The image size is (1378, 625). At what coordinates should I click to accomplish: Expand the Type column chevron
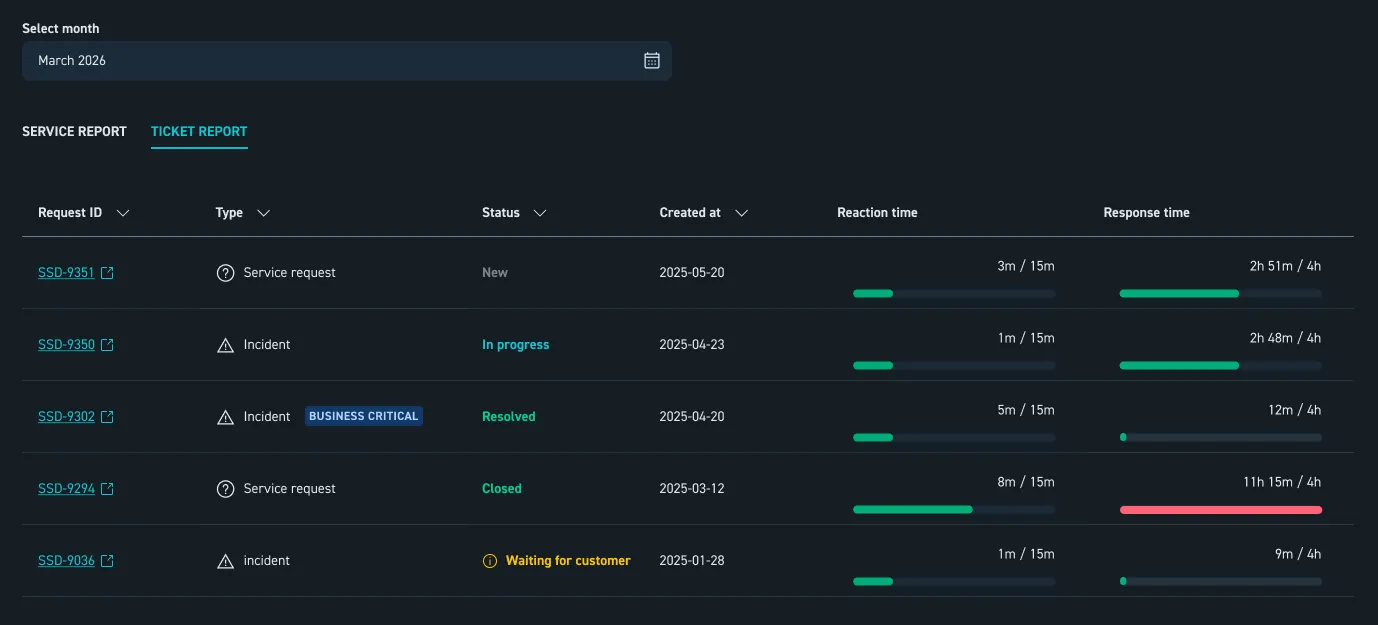click(x=264, y=213)
